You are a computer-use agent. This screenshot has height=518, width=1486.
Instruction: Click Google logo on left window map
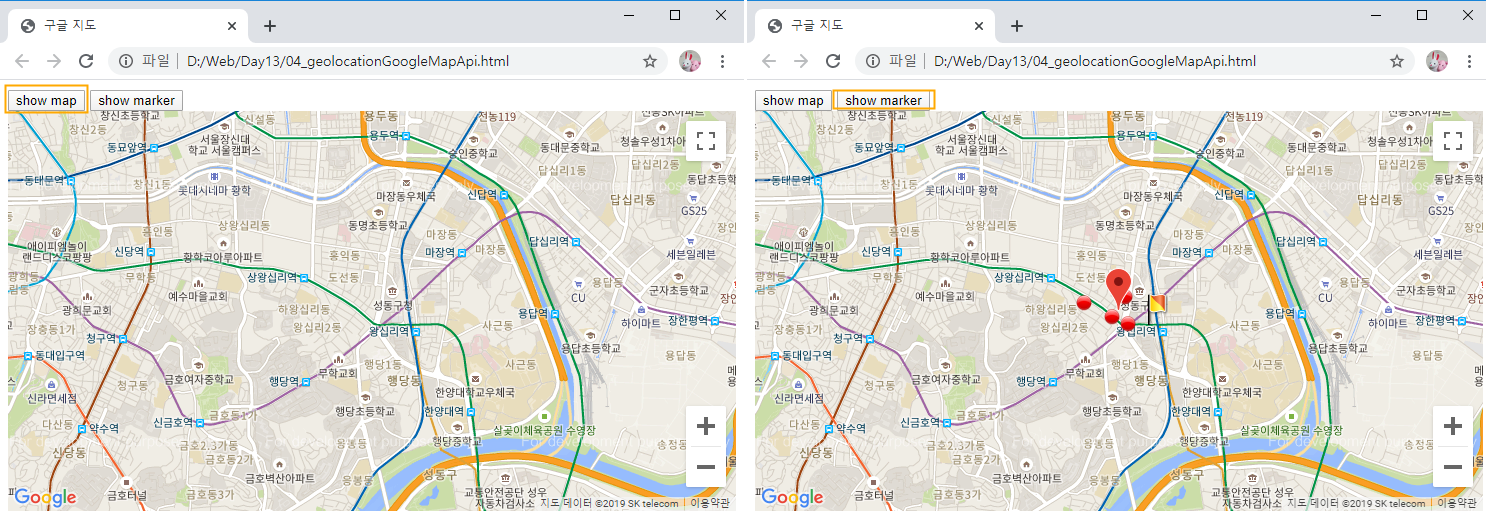coord(45,497)
